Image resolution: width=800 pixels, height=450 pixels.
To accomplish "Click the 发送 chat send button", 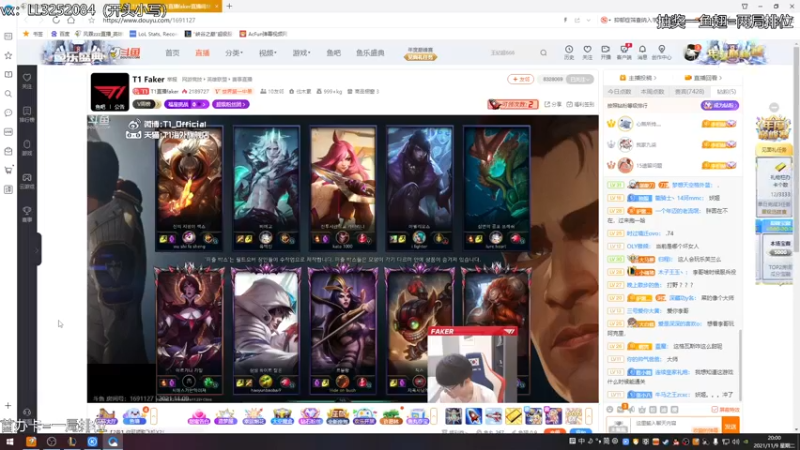I will pyautogui.click(x=730, y=426).
